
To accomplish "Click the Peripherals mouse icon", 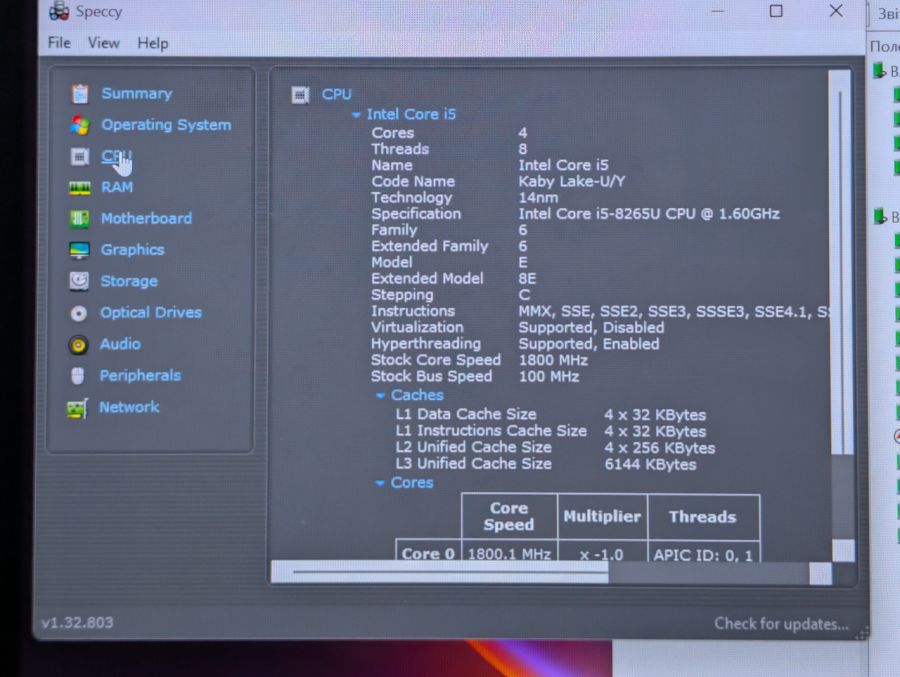I will pyautogui.click(x=77, y=376).
